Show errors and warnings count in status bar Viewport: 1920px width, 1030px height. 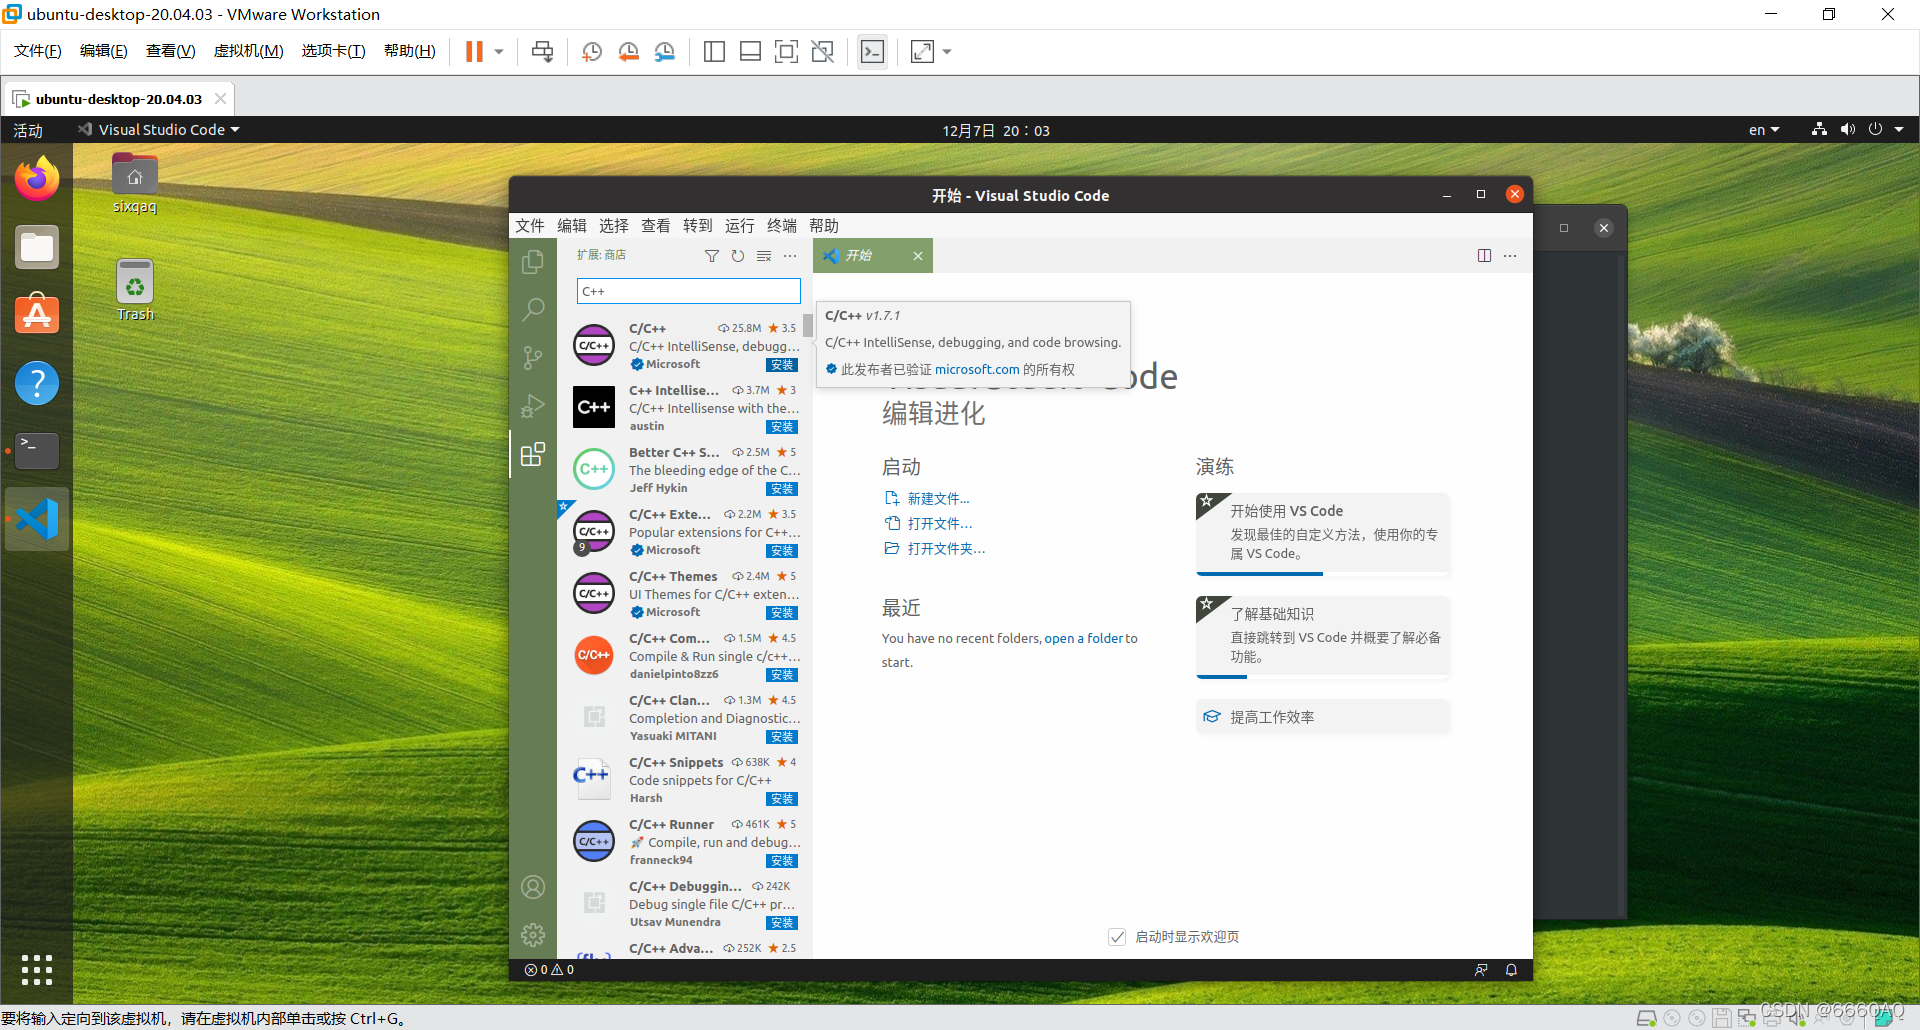click(x=549, y=970)
